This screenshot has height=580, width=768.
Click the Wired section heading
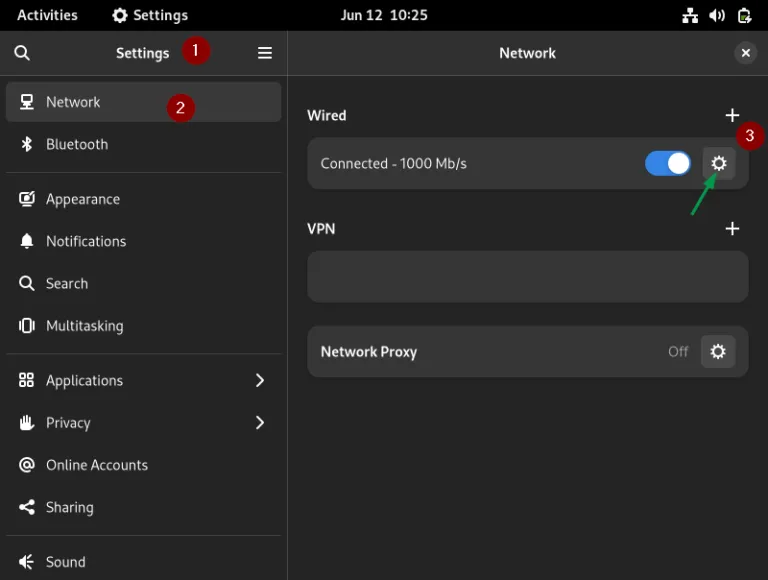coord(327,115)
